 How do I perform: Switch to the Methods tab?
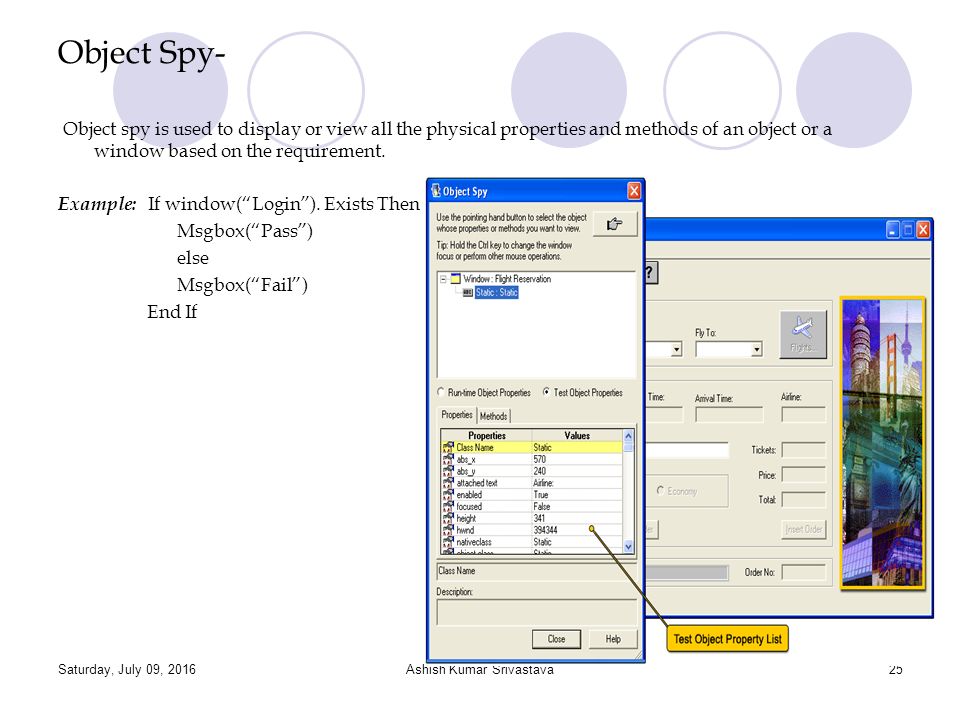pos(493,416)
